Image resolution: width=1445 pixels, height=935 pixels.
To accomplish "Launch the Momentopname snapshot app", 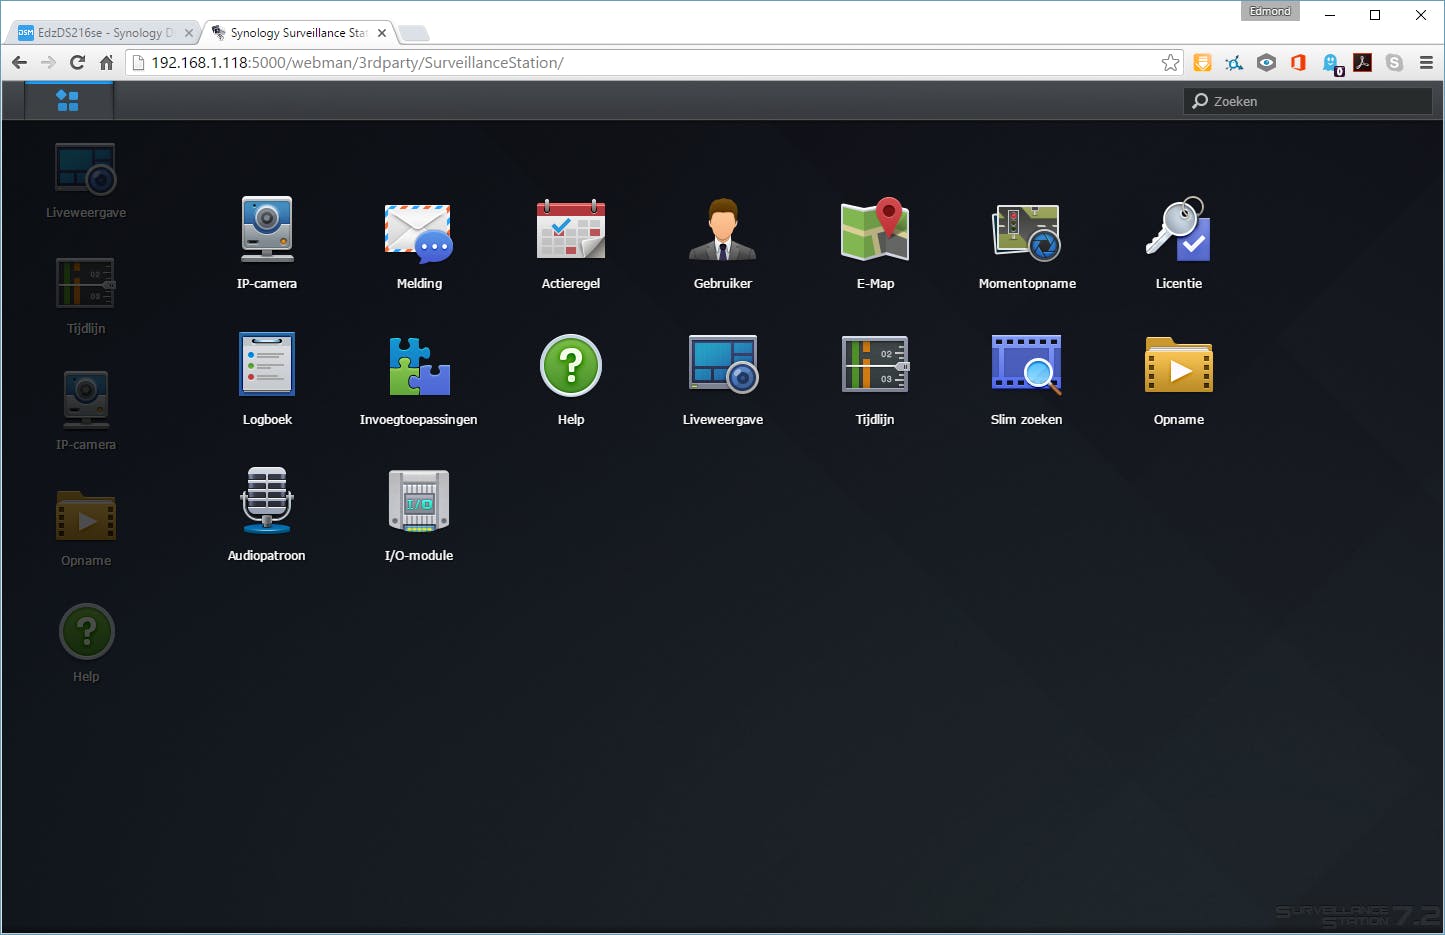I will (x=1027, y=231).
